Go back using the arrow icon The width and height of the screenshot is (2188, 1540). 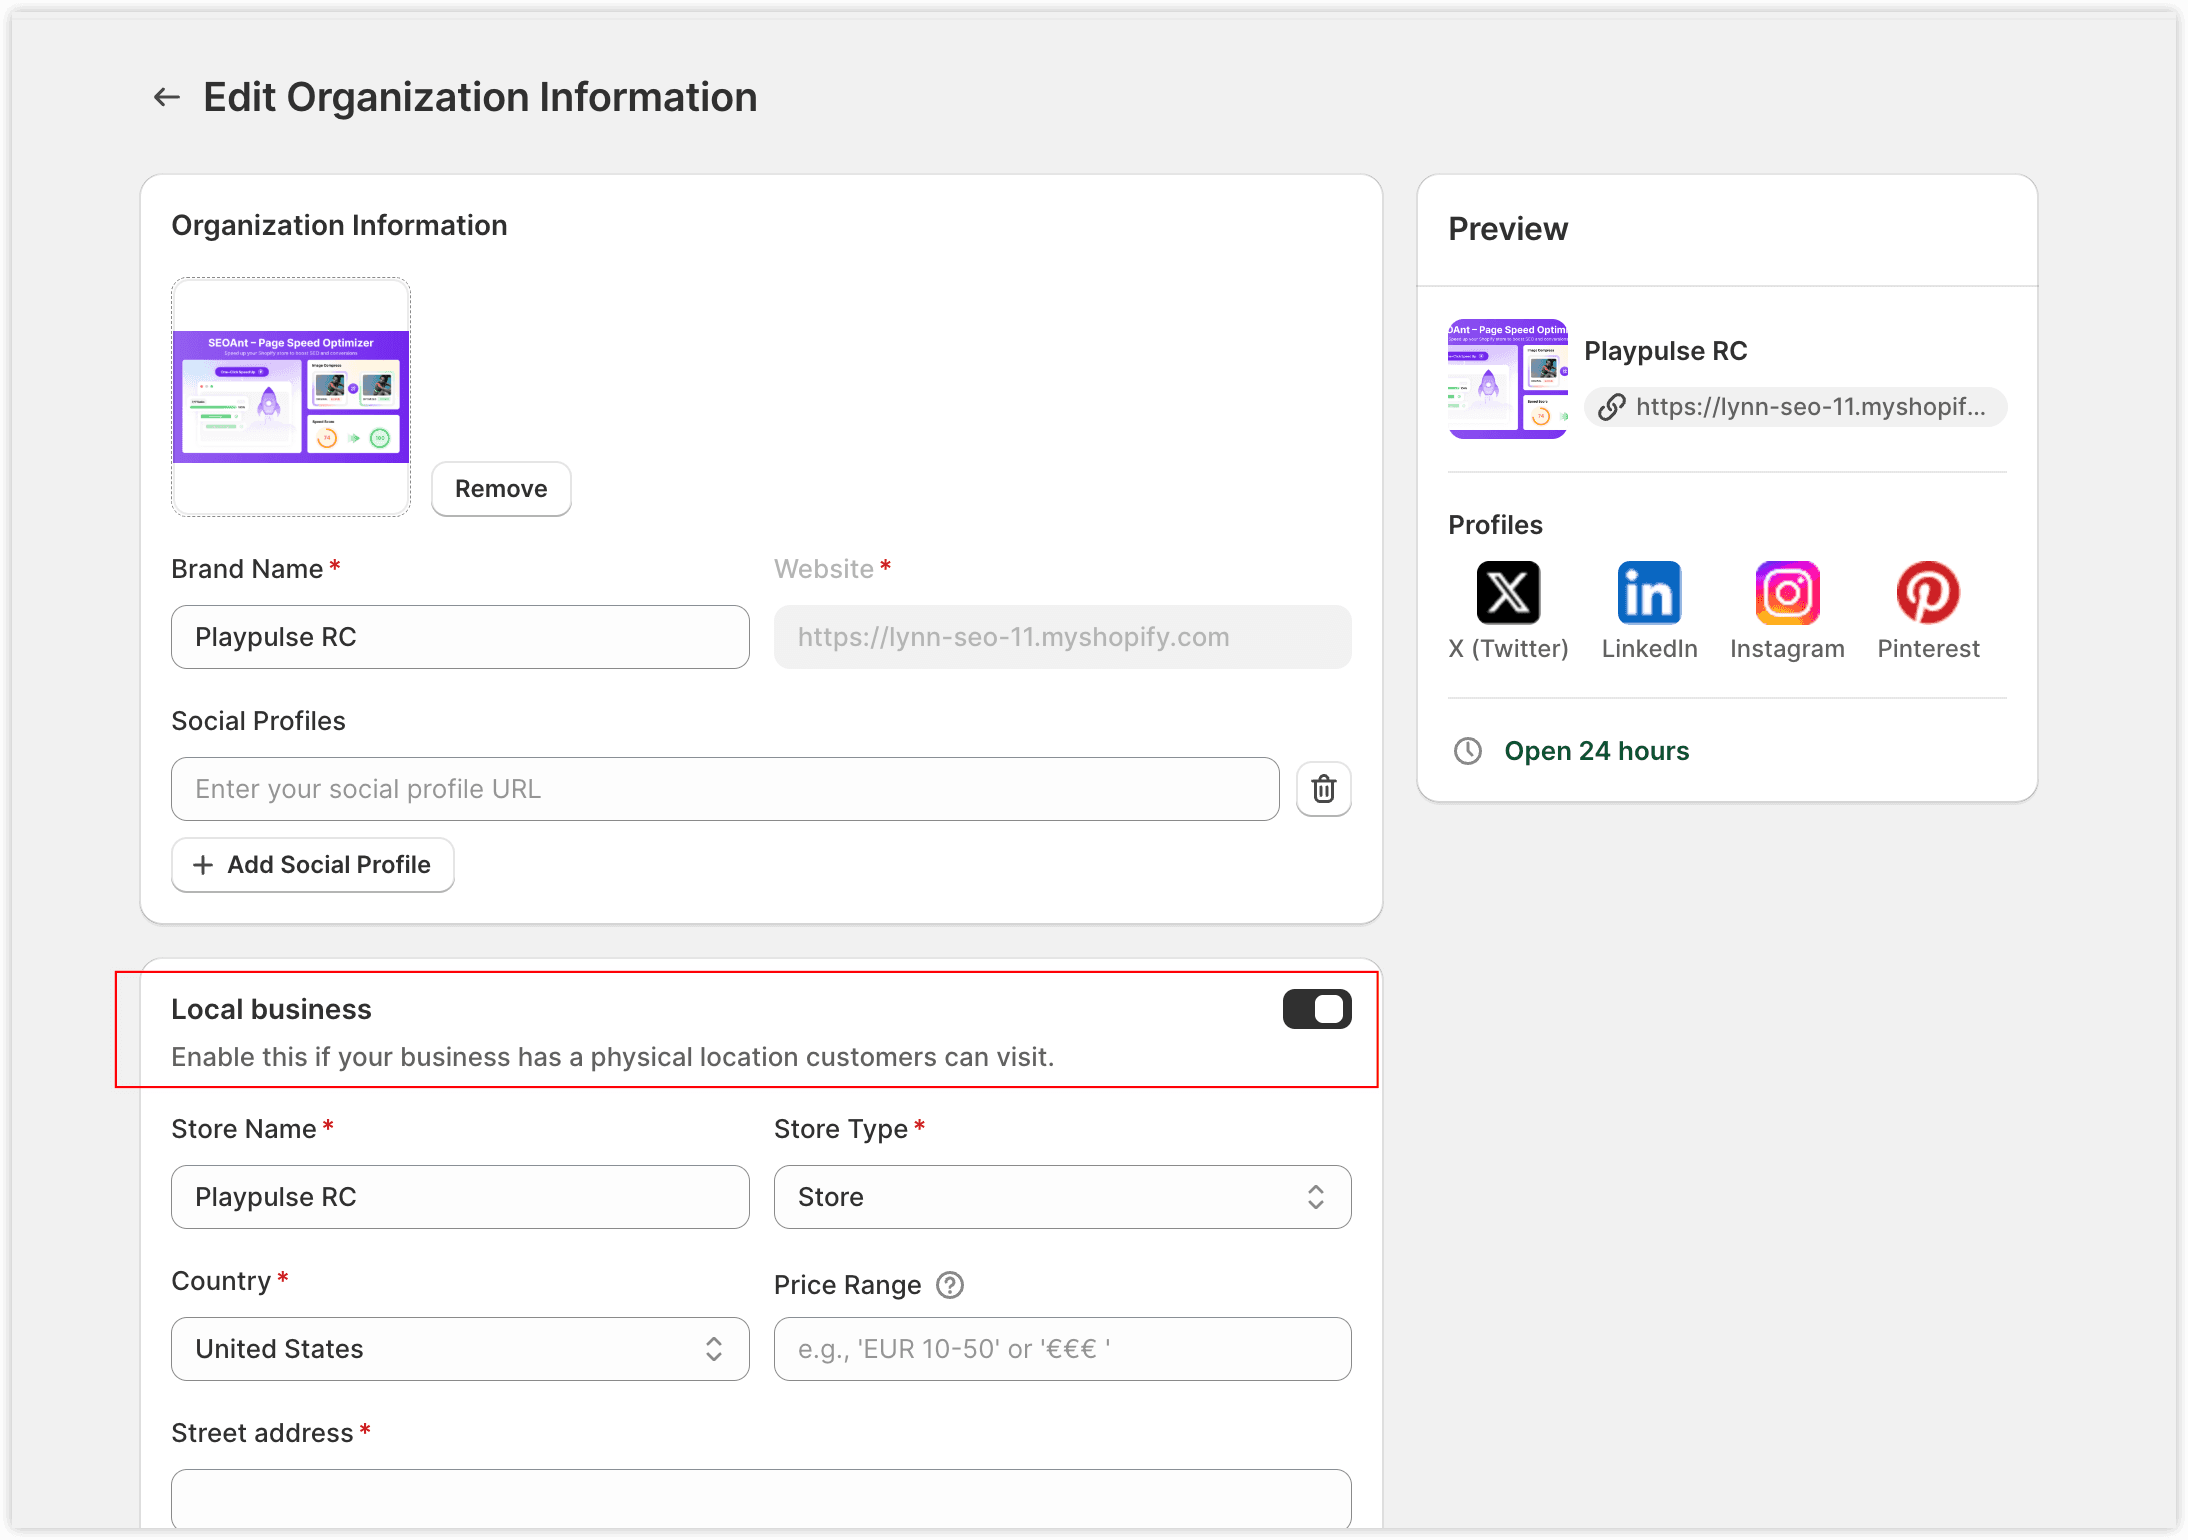[x=166, y=97]
